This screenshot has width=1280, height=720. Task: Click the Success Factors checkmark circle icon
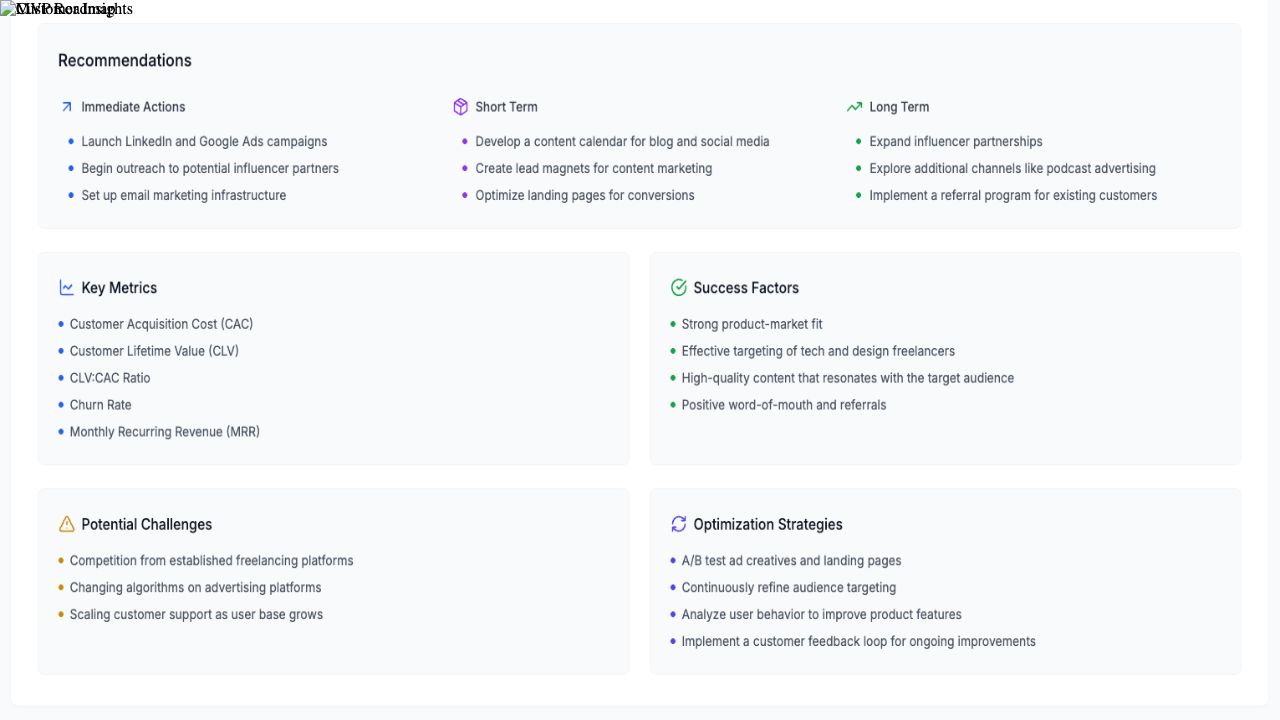point(679,288)
